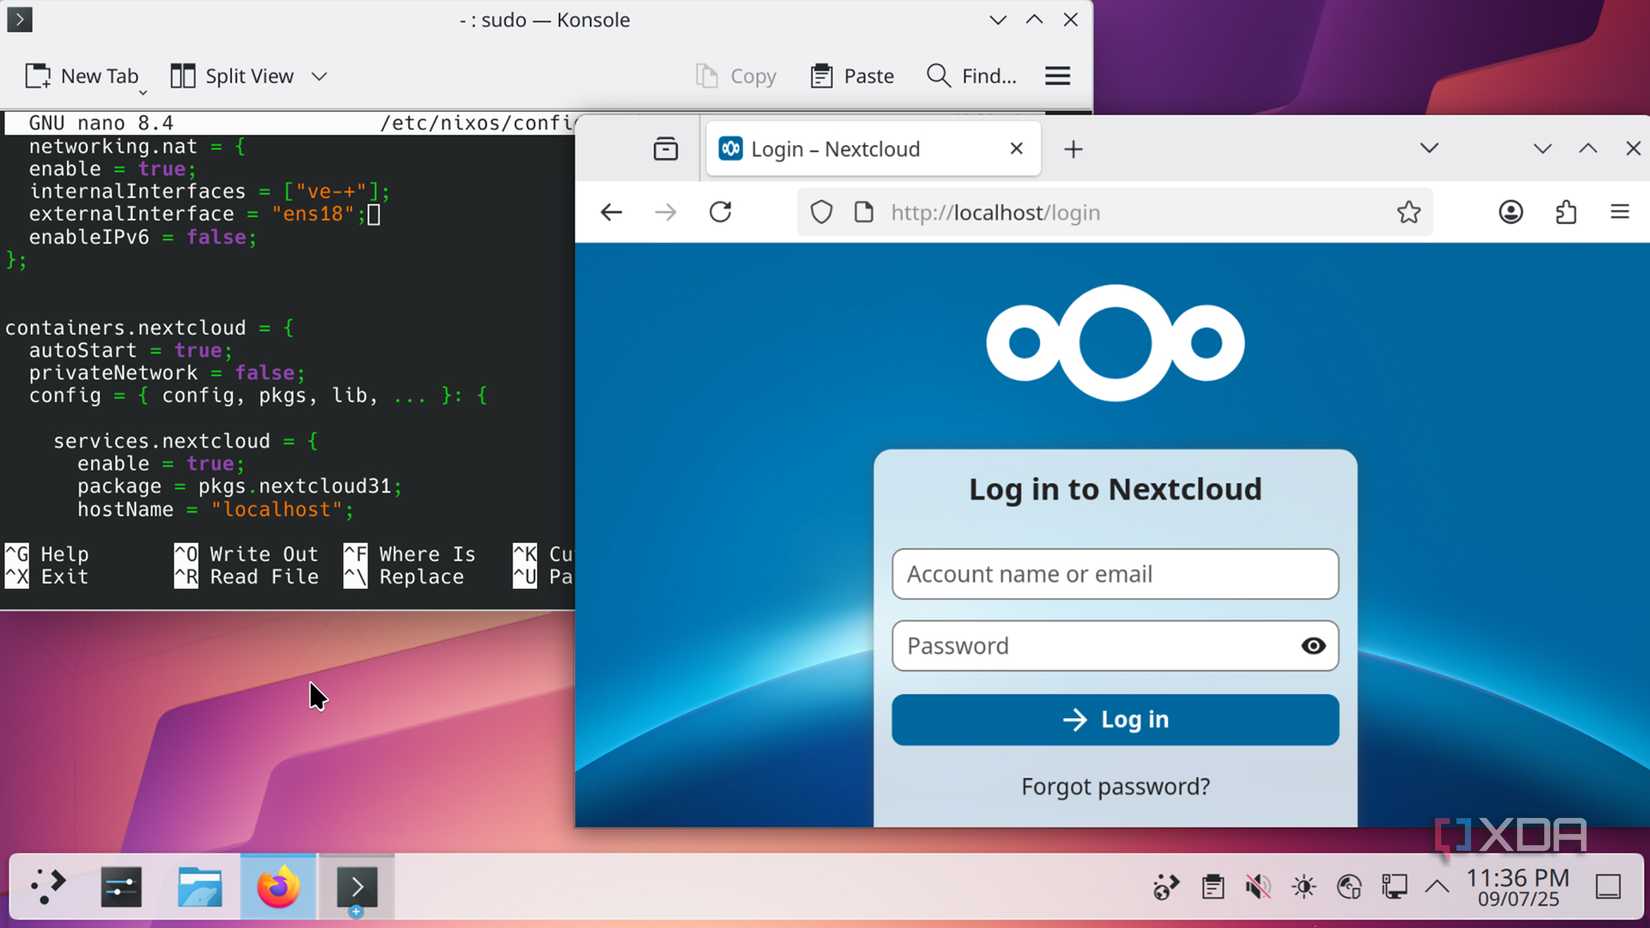Viewport: 1650px width, 928px height.
Task: Expand the list all tabs chevron
Action: click(1429, 148)
